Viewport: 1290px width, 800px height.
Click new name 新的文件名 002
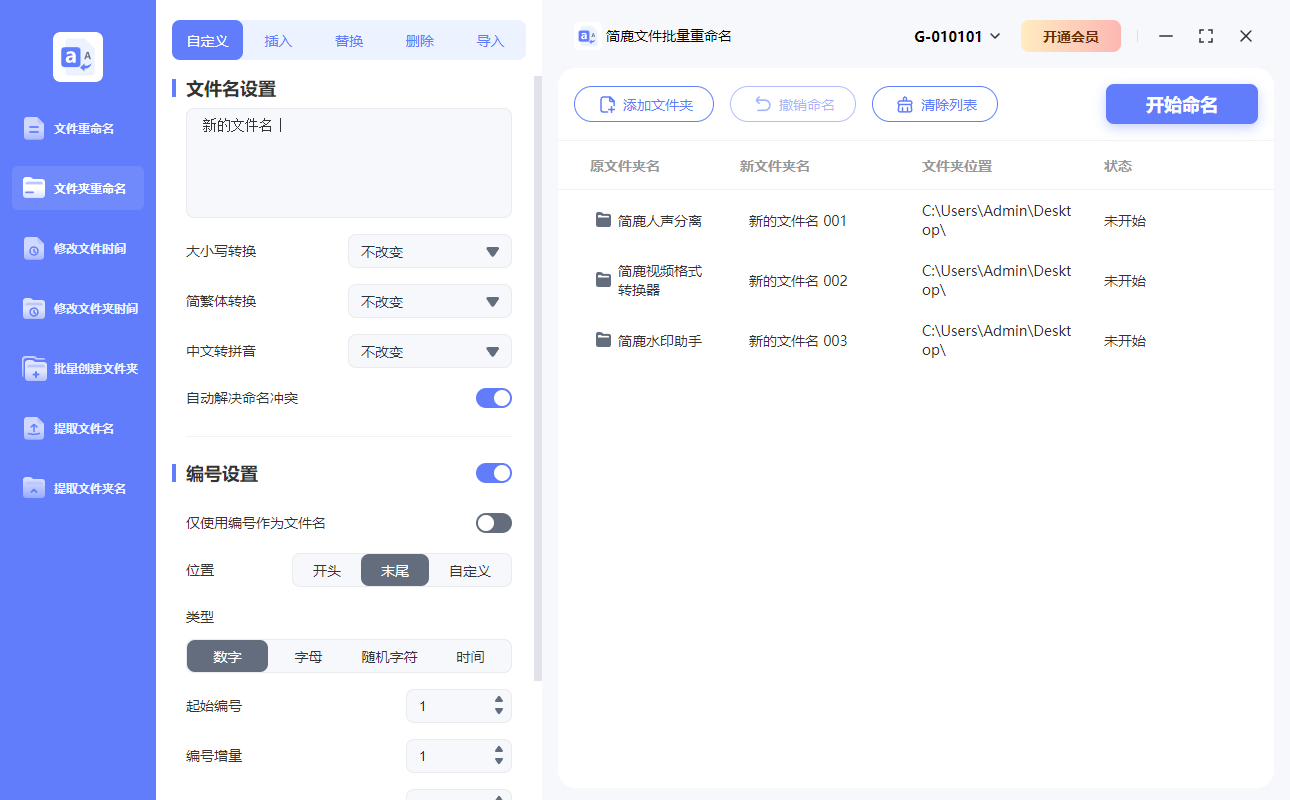coord(798,281)
